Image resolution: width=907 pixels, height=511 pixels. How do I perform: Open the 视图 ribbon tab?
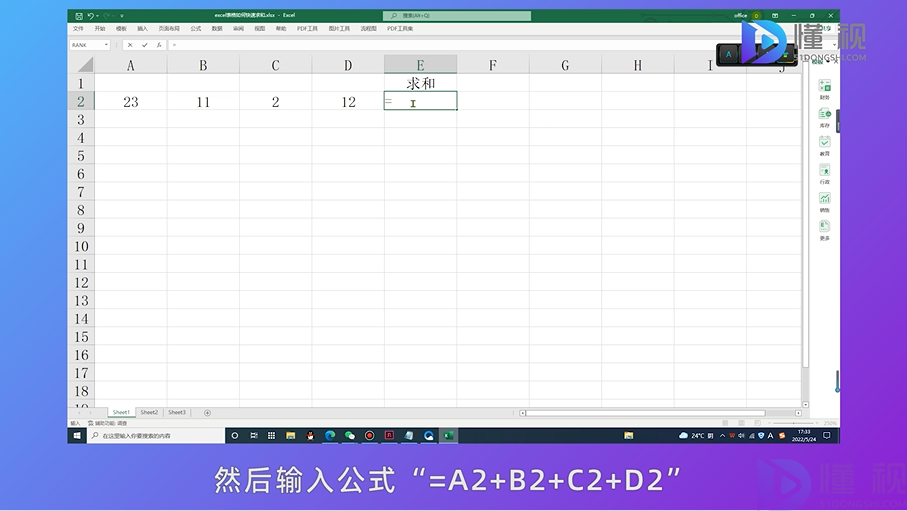pos(260,28)
